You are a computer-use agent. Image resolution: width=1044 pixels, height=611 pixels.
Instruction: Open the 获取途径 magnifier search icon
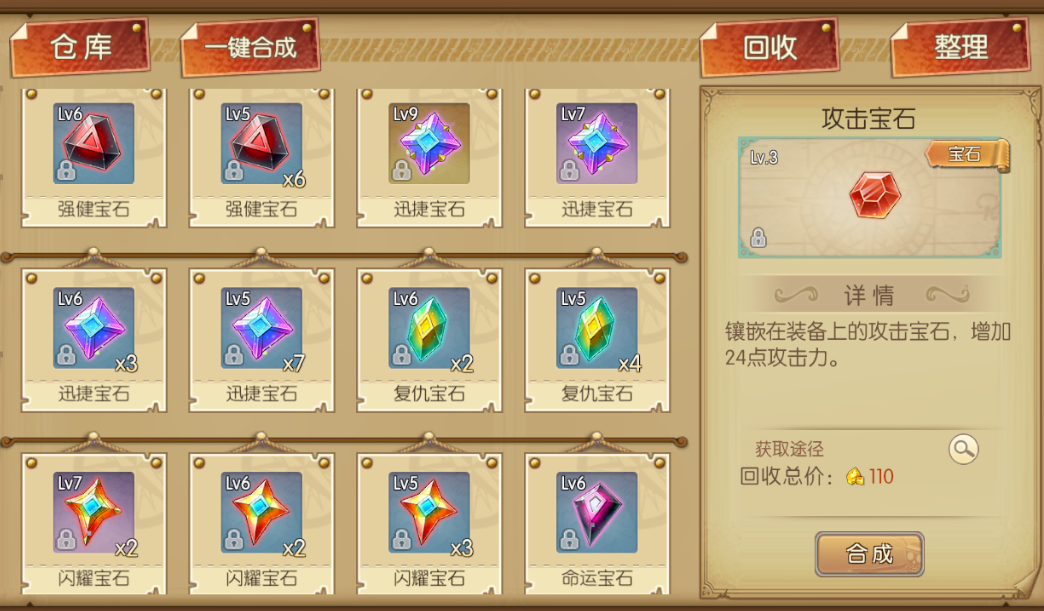(x=963, y=449)
